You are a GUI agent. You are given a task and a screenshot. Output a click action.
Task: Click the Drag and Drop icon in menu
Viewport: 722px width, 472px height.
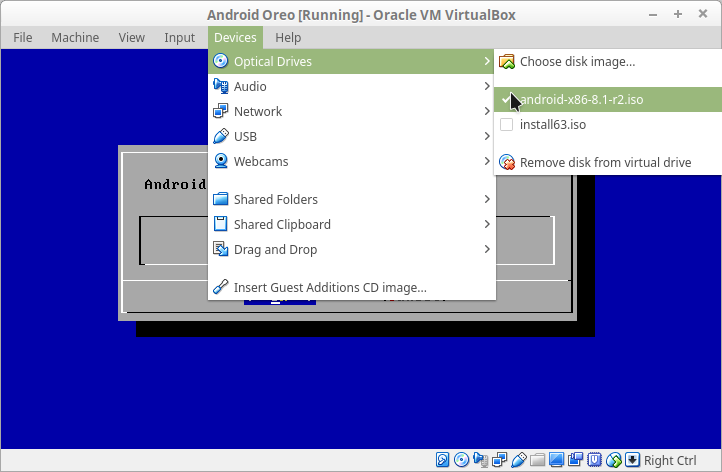221,249
